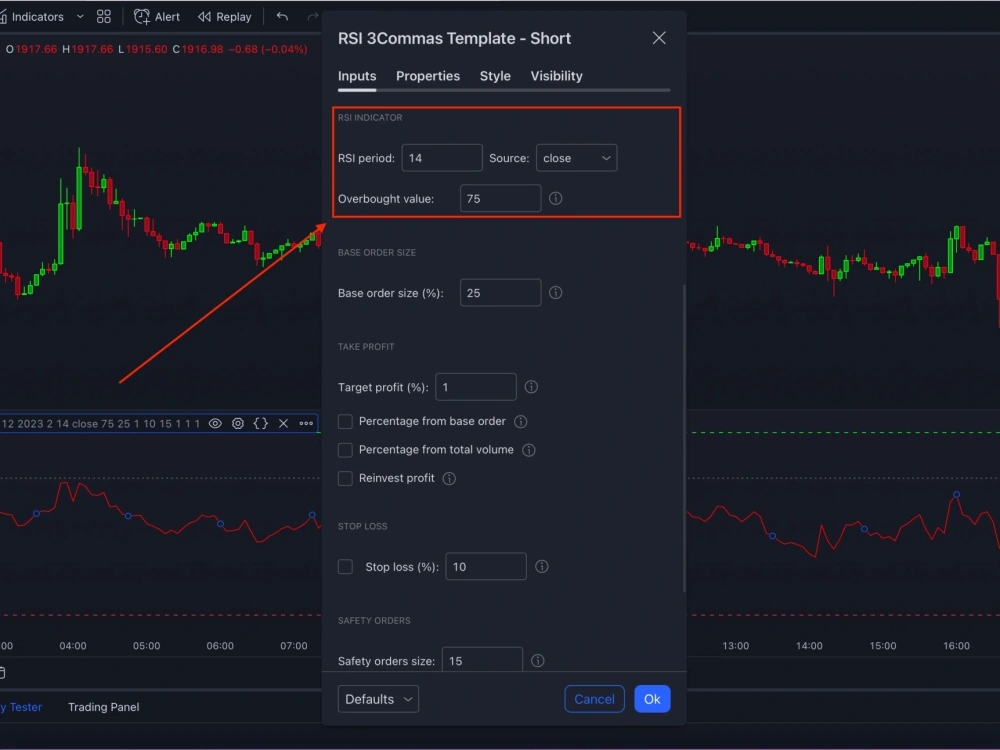The image size is (1000, 750).
Task: Edit the RSI period field
Action: (442, 158)
